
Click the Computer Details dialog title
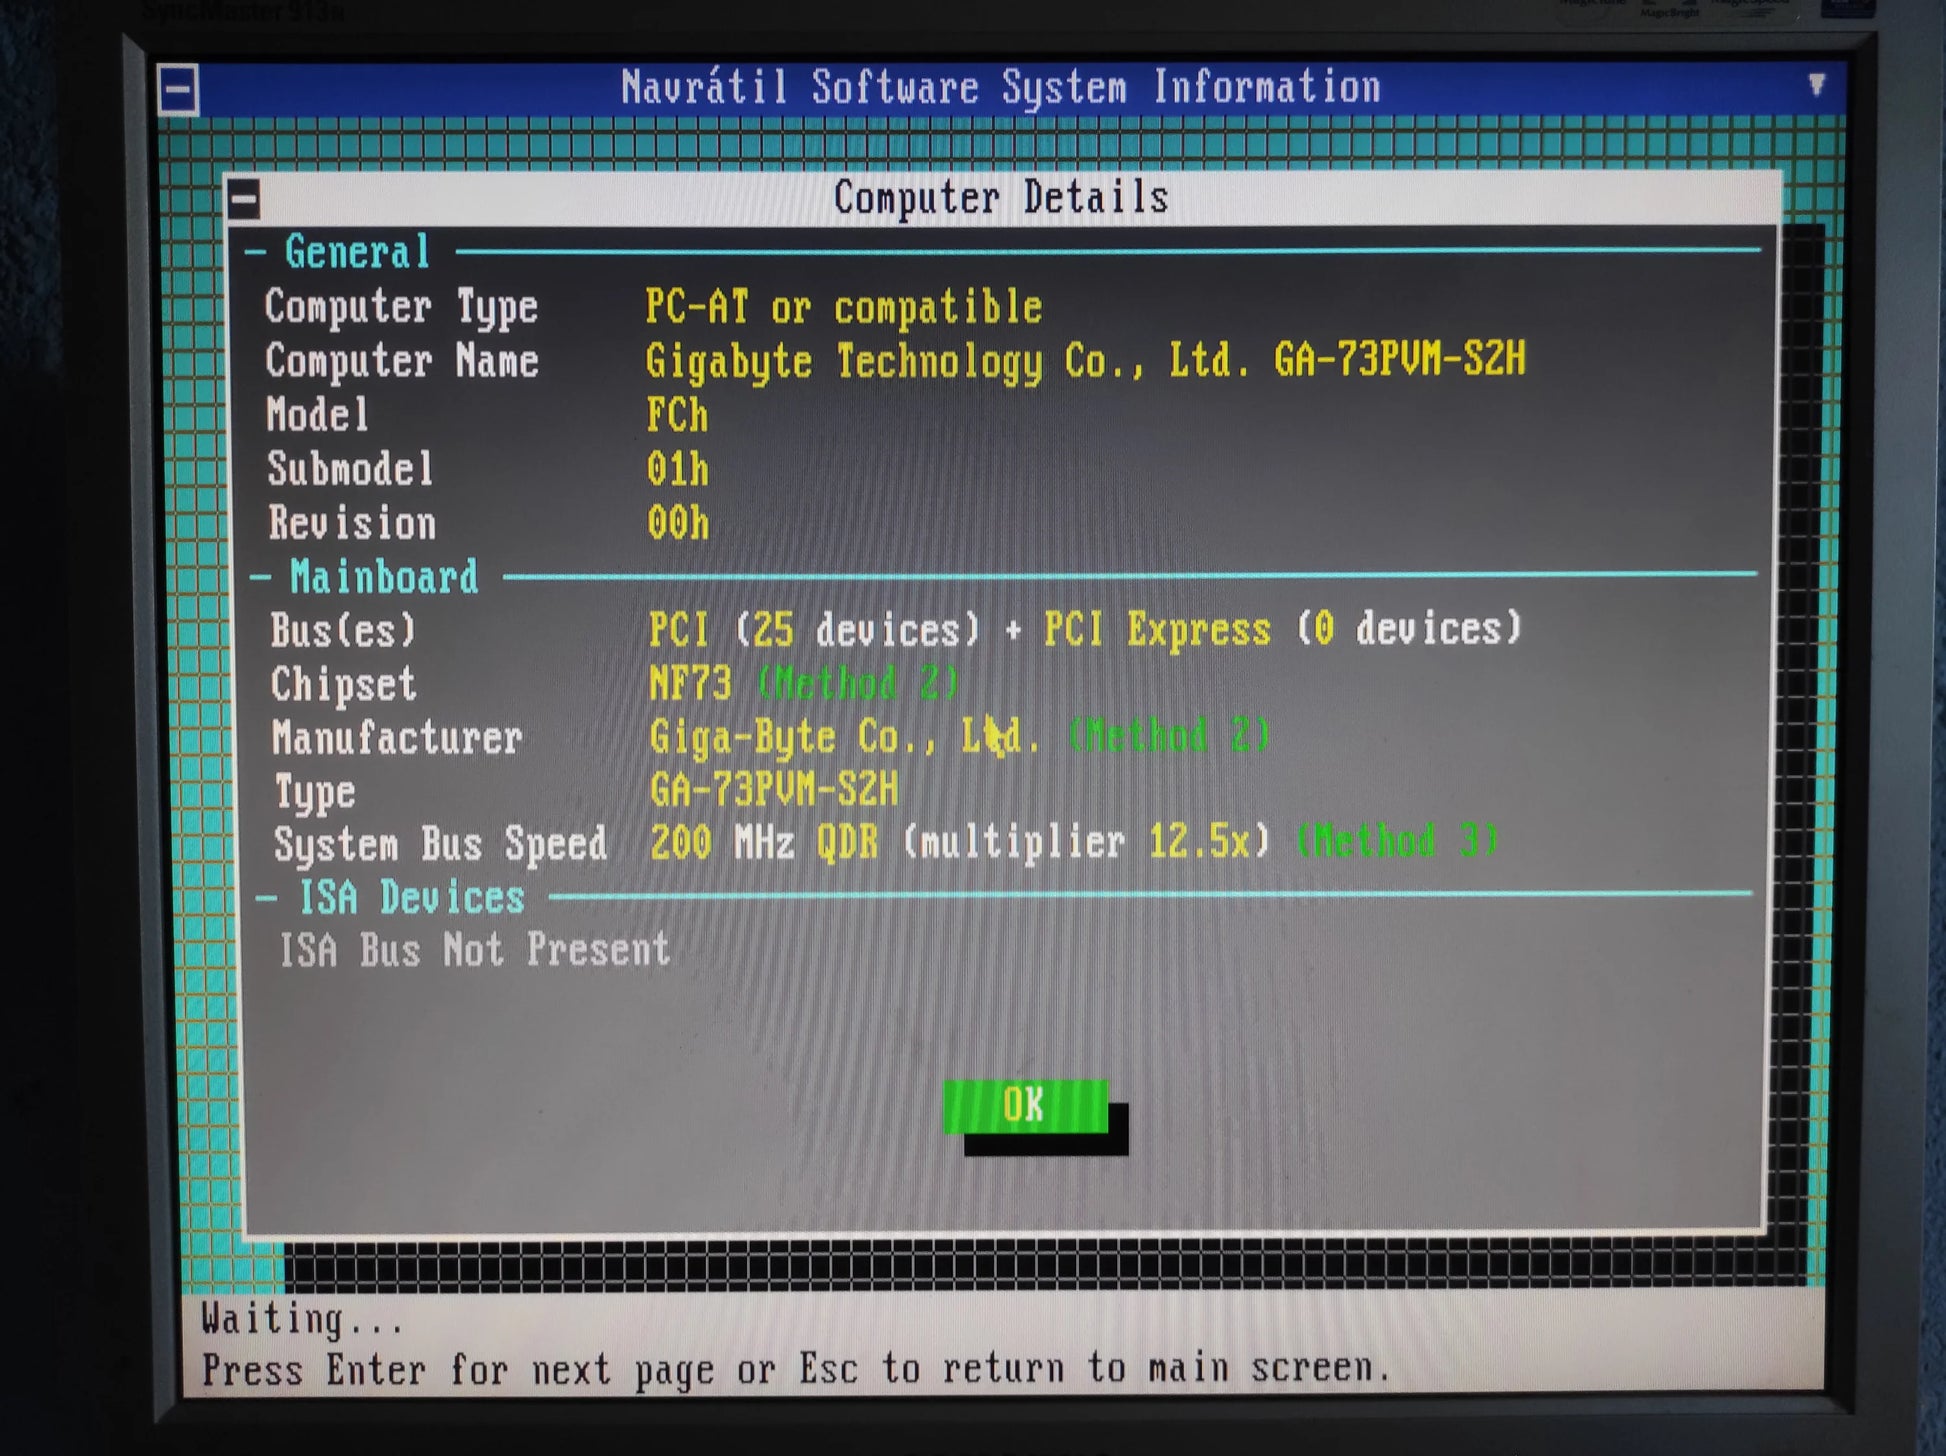pos(1001,198)
